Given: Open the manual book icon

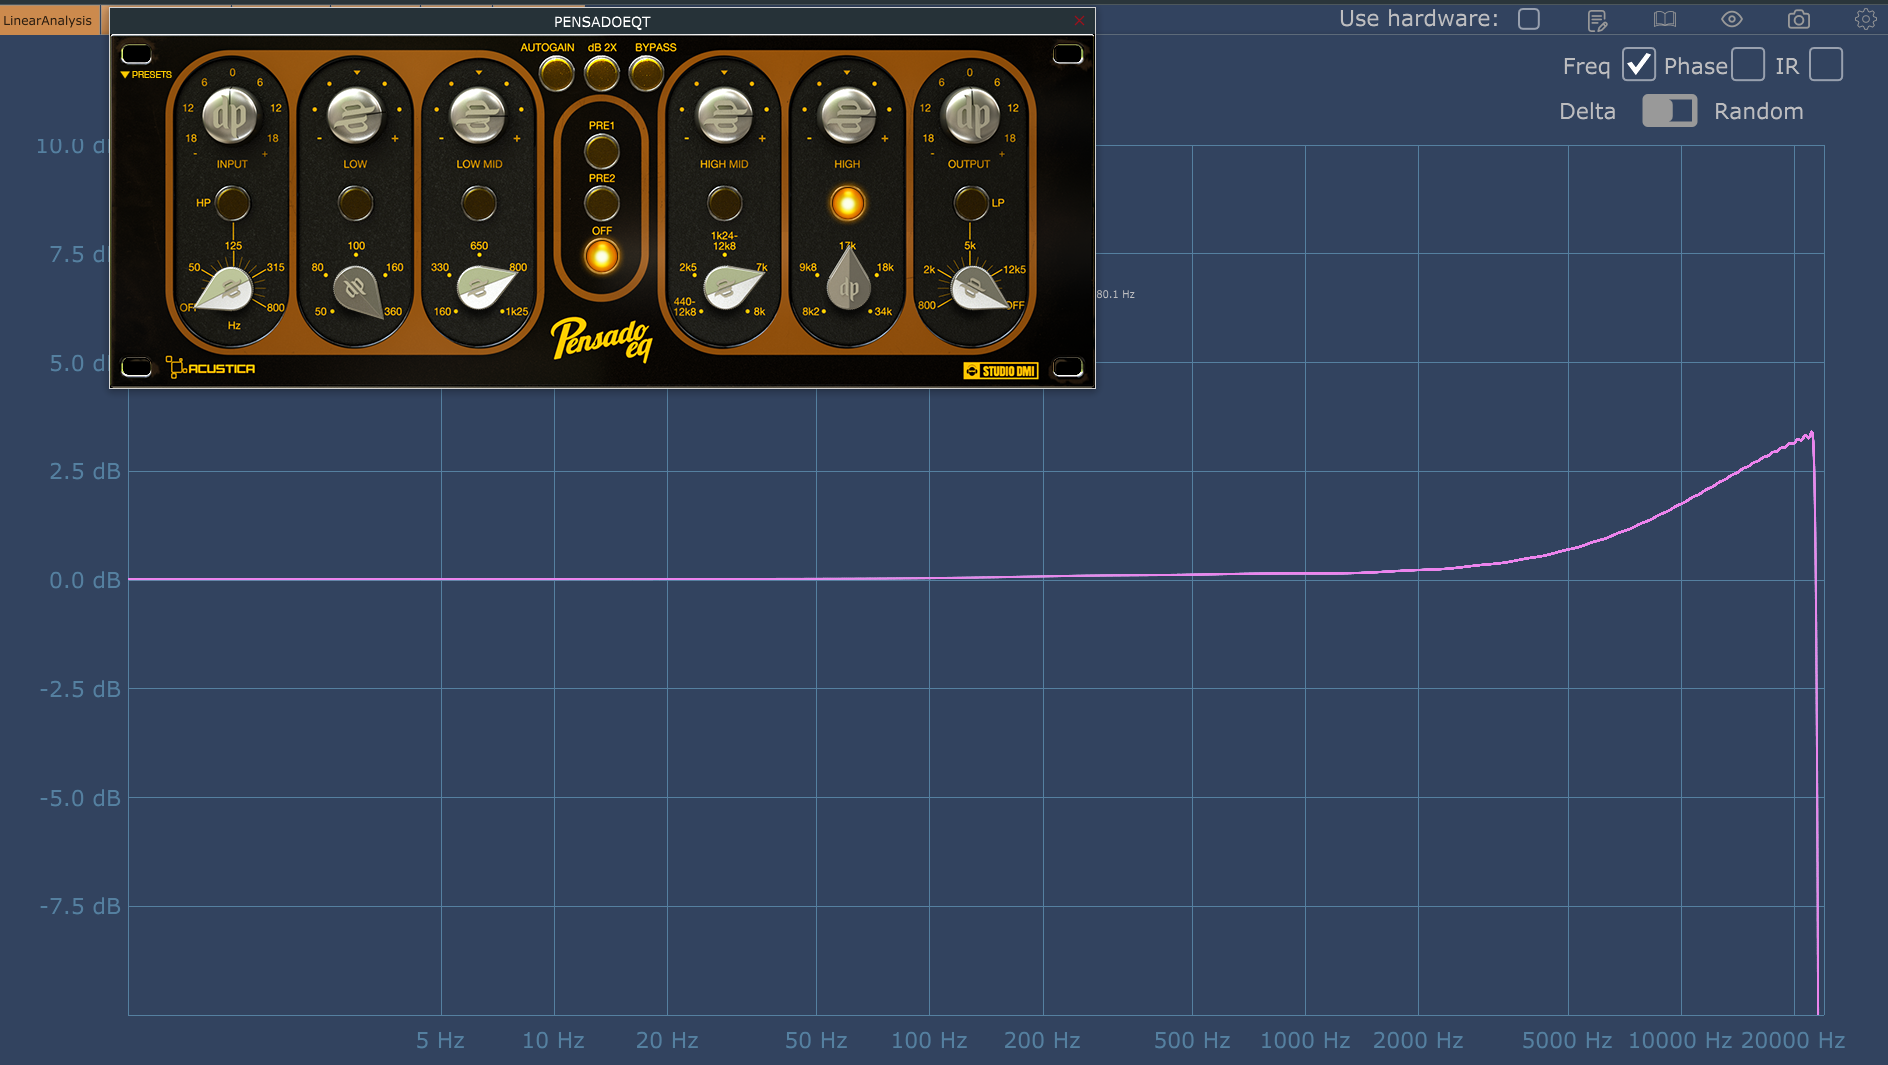Looking at the screenshot, I should click(1664, 19).
